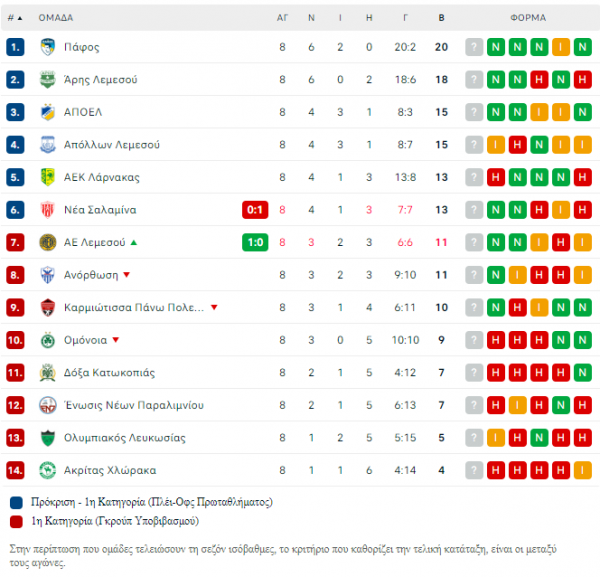The image size is (600, 577).
Task: Click the Ομόνοια green clover crest
Action: pos(47,340)
